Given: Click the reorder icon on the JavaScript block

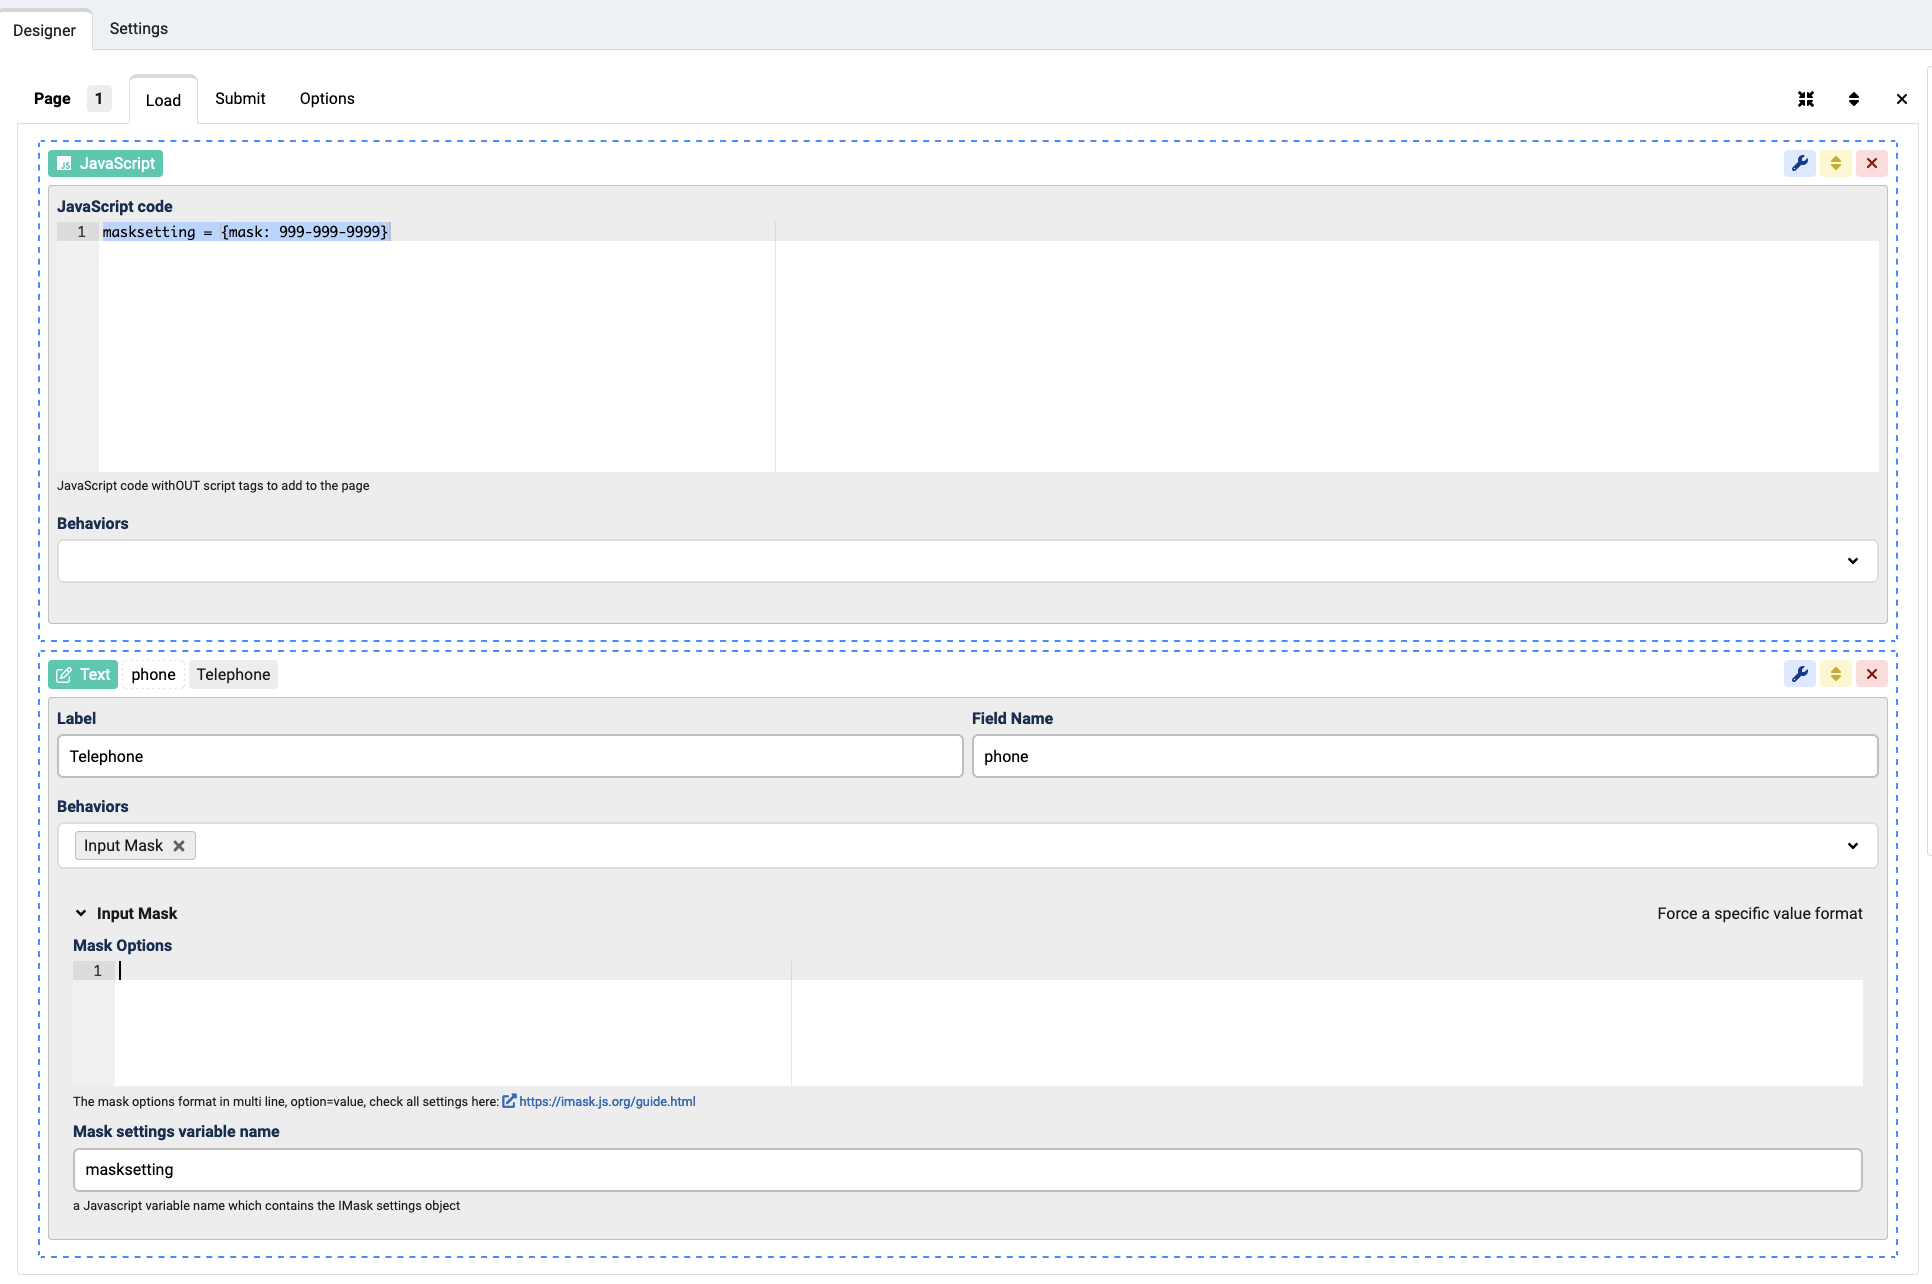Looking at the screenshot, I should 1836,163.
